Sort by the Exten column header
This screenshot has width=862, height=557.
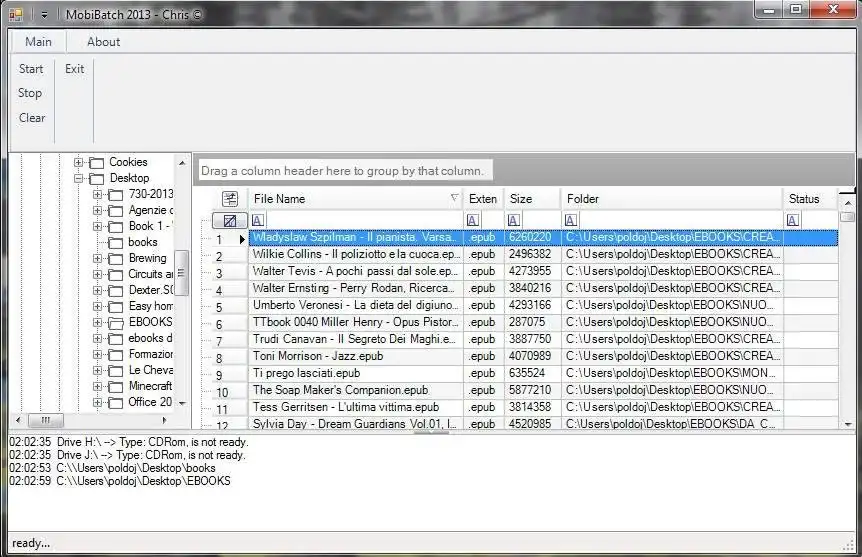(484, 199)
